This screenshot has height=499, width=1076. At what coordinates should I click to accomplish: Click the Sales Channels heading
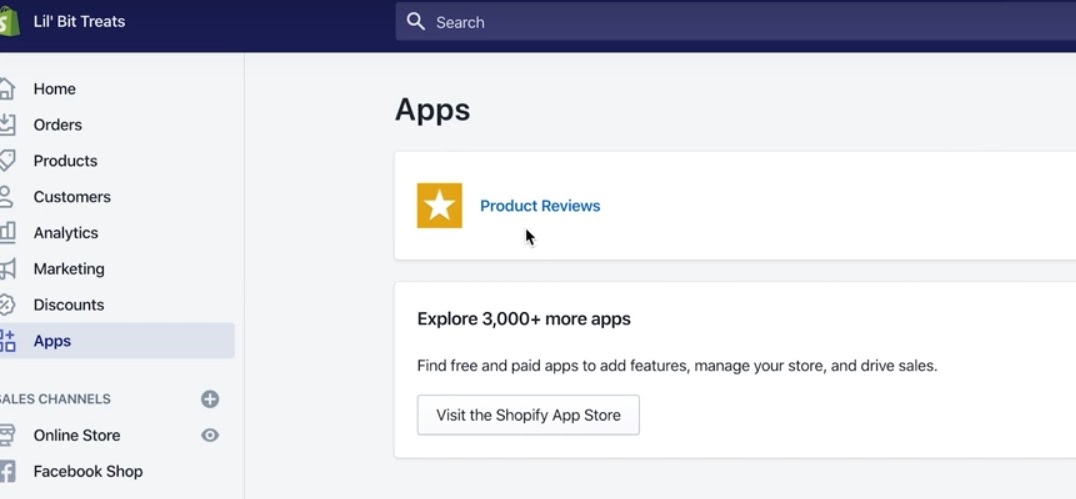pos(55,399)
